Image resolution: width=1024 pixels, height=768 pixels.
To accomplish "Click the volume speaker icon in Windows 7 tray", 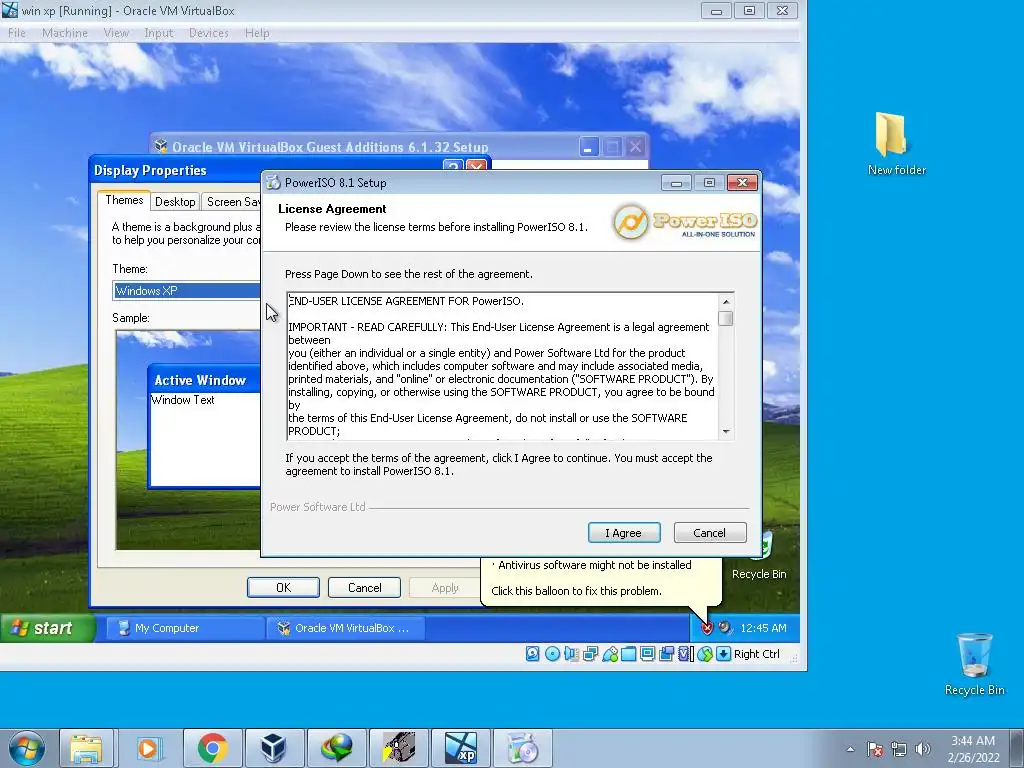I will tap(922, 749).
